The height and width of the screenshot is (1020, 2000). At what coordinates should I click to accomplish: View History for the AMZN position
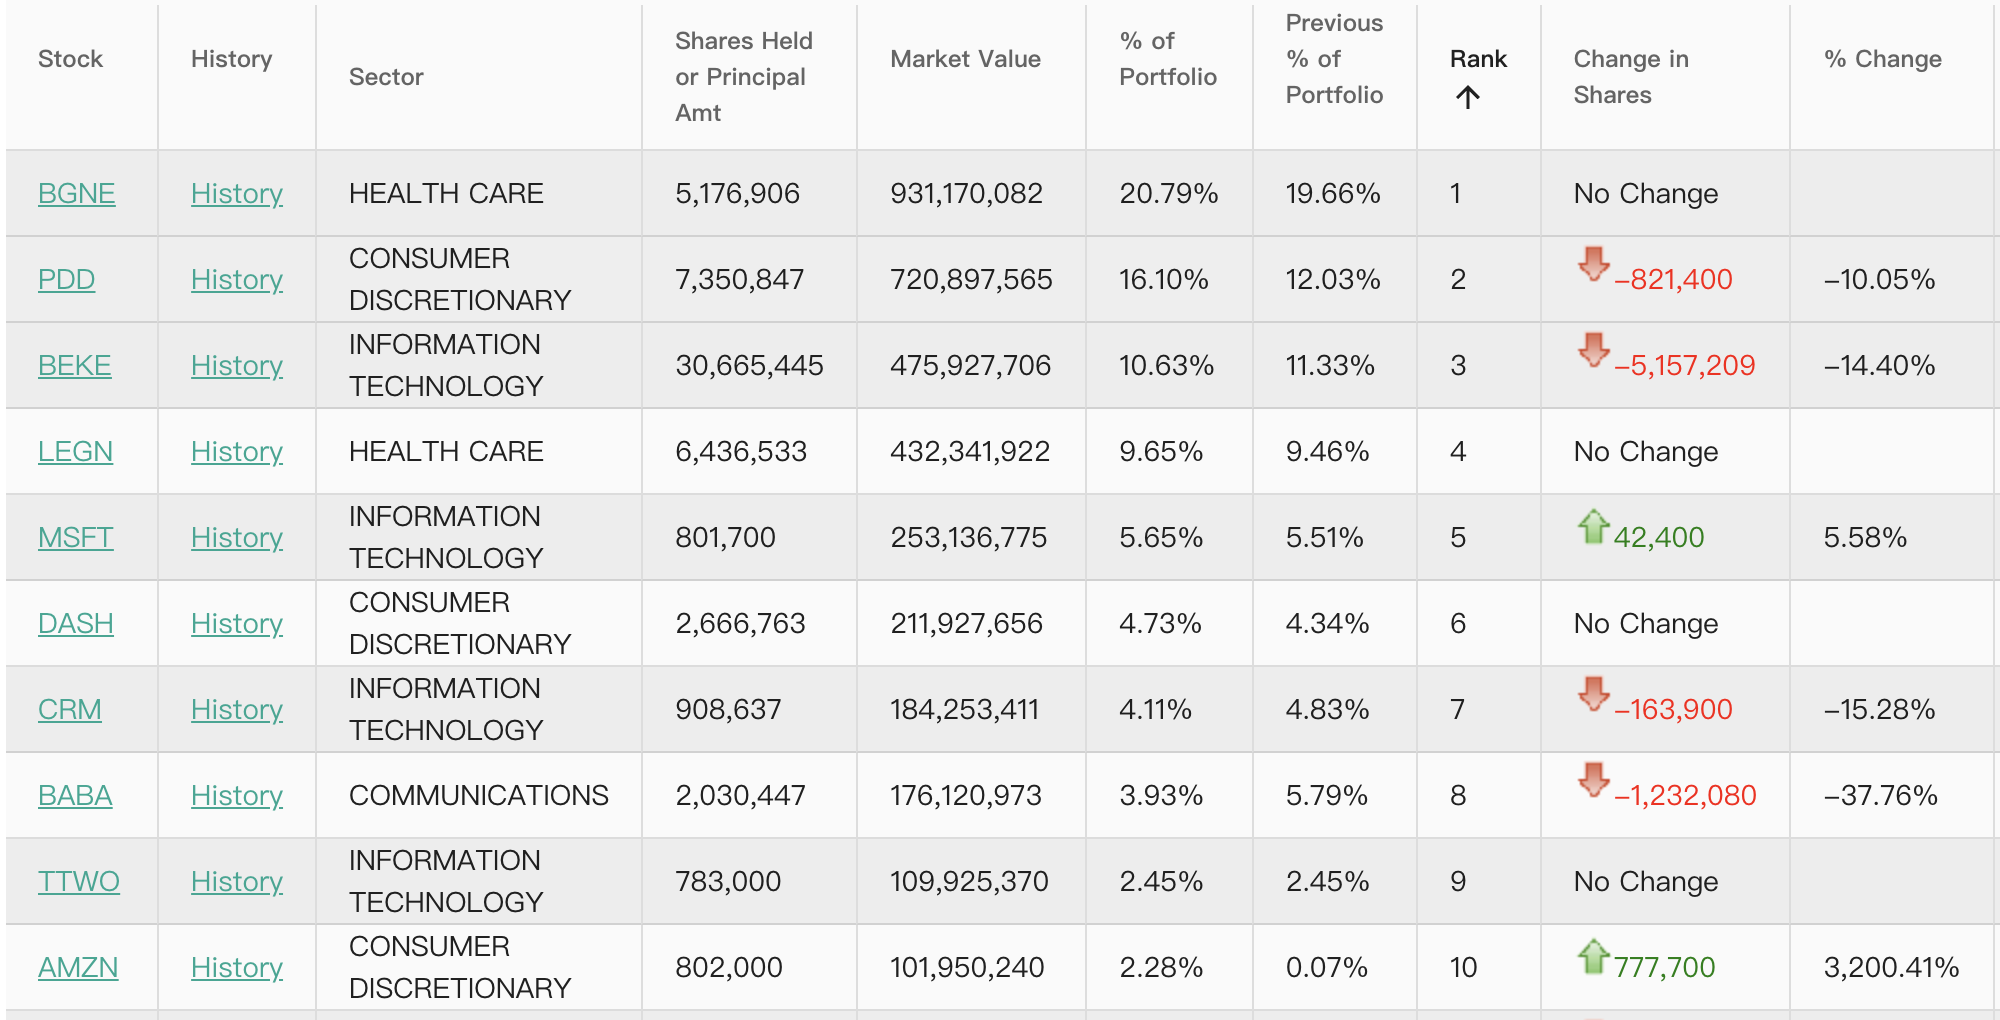pyautogui.click(x=236, y=967)
